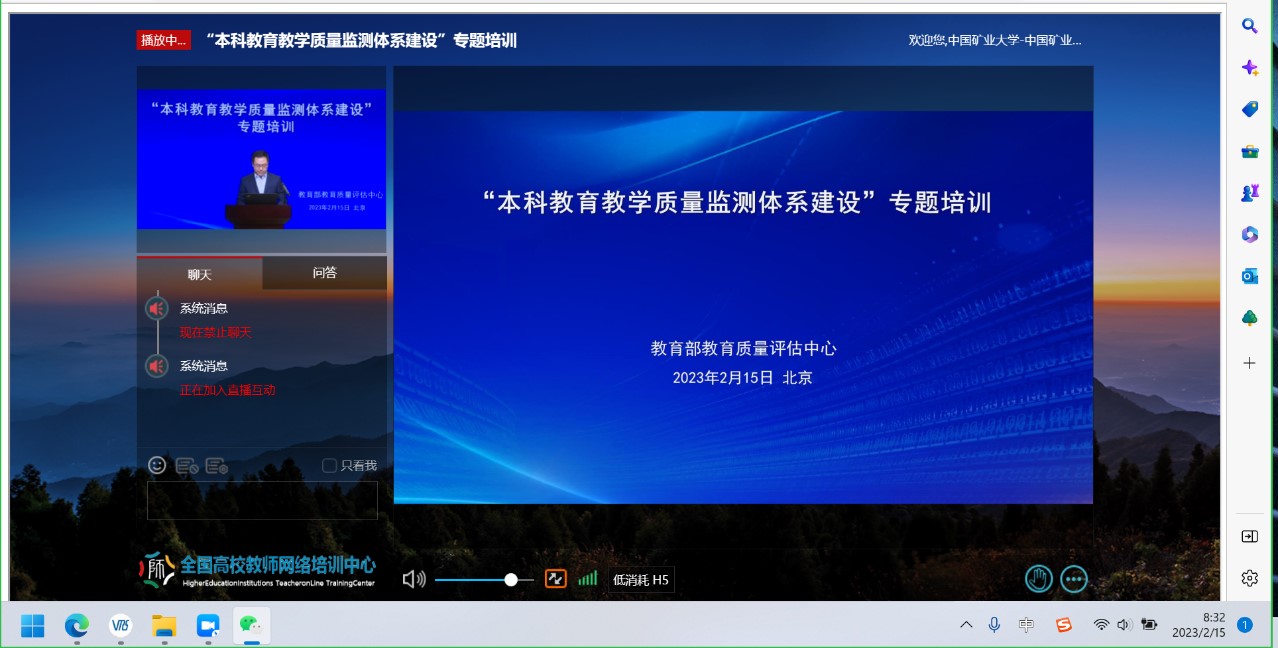Open the three-dot more options button
This screenshot has height=648, width=1278.
1074,579
